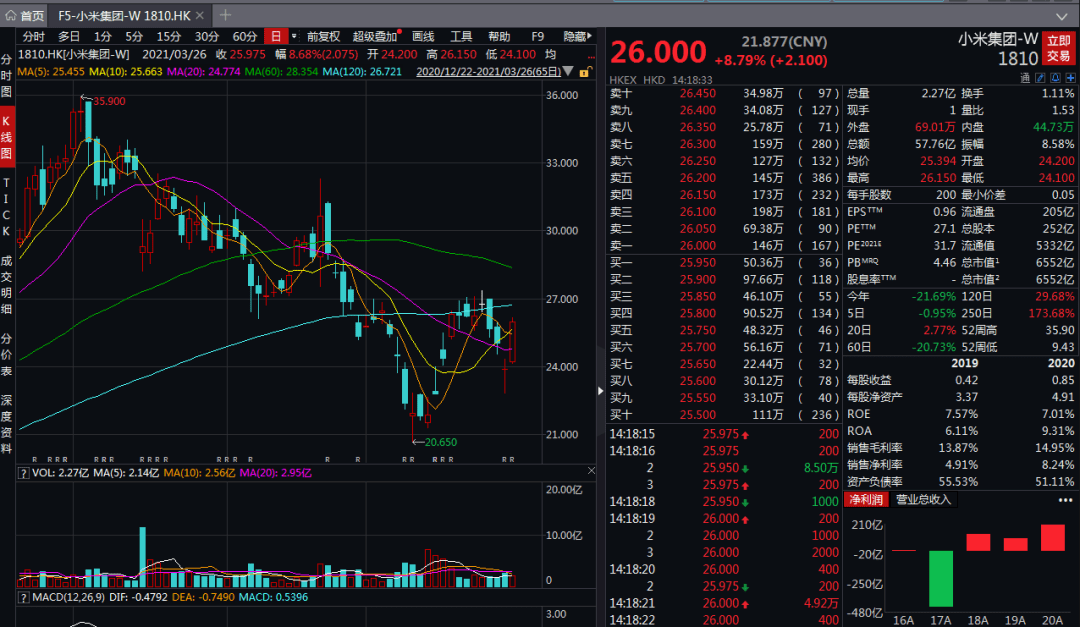Open the red overflow dots in chart header
This screenshot has height=627, width=1080.
pos(591,56)
